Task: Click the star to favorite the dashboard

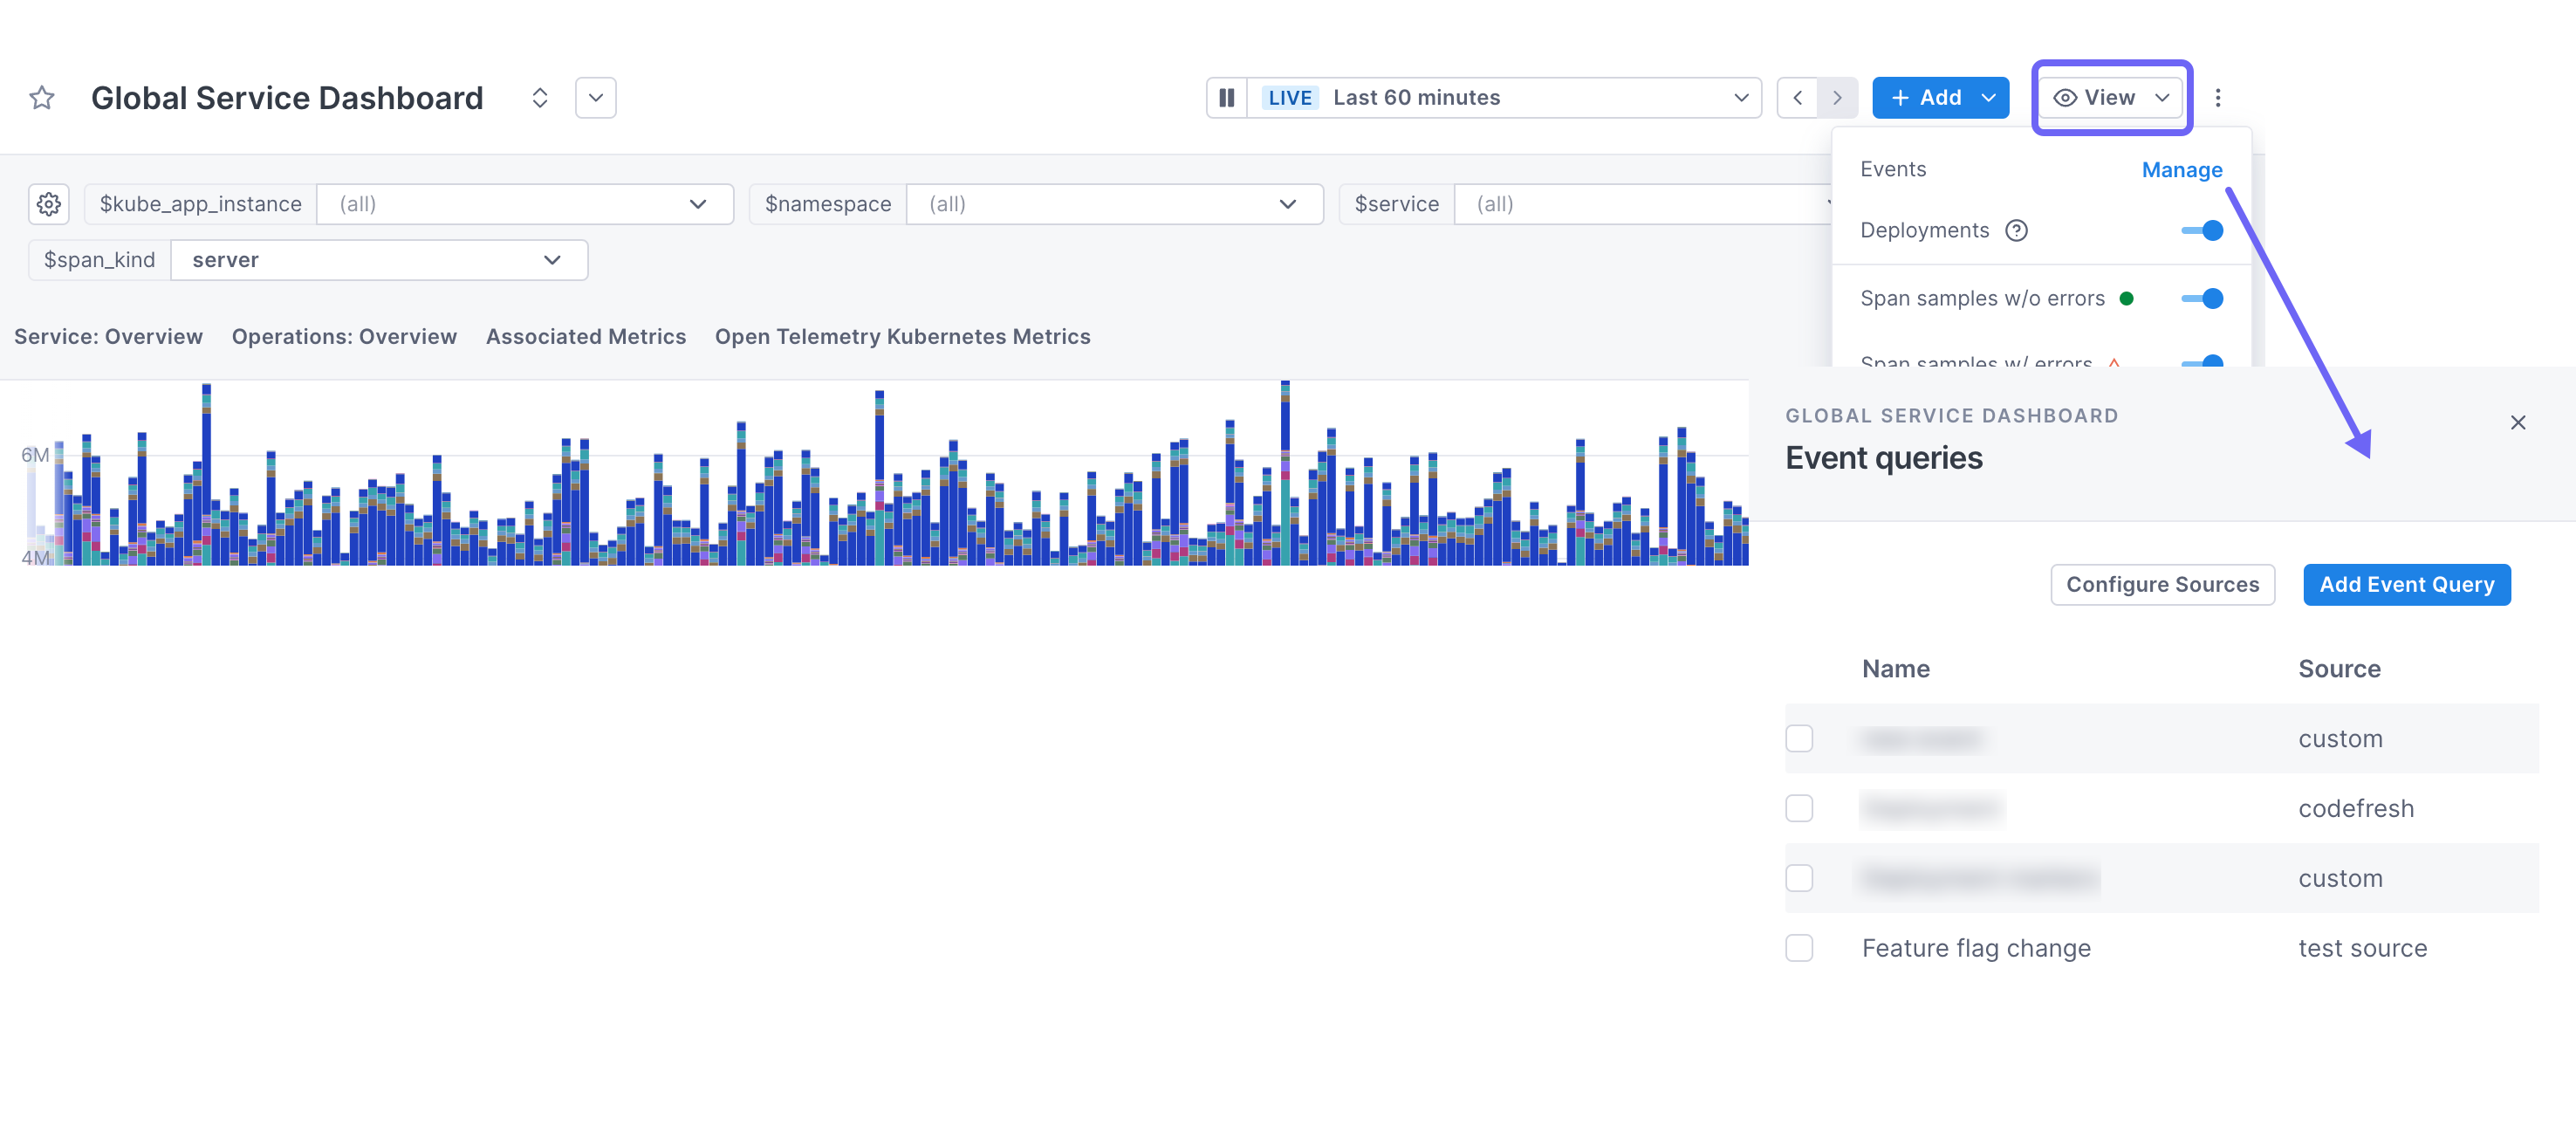Action: [42, 97]
